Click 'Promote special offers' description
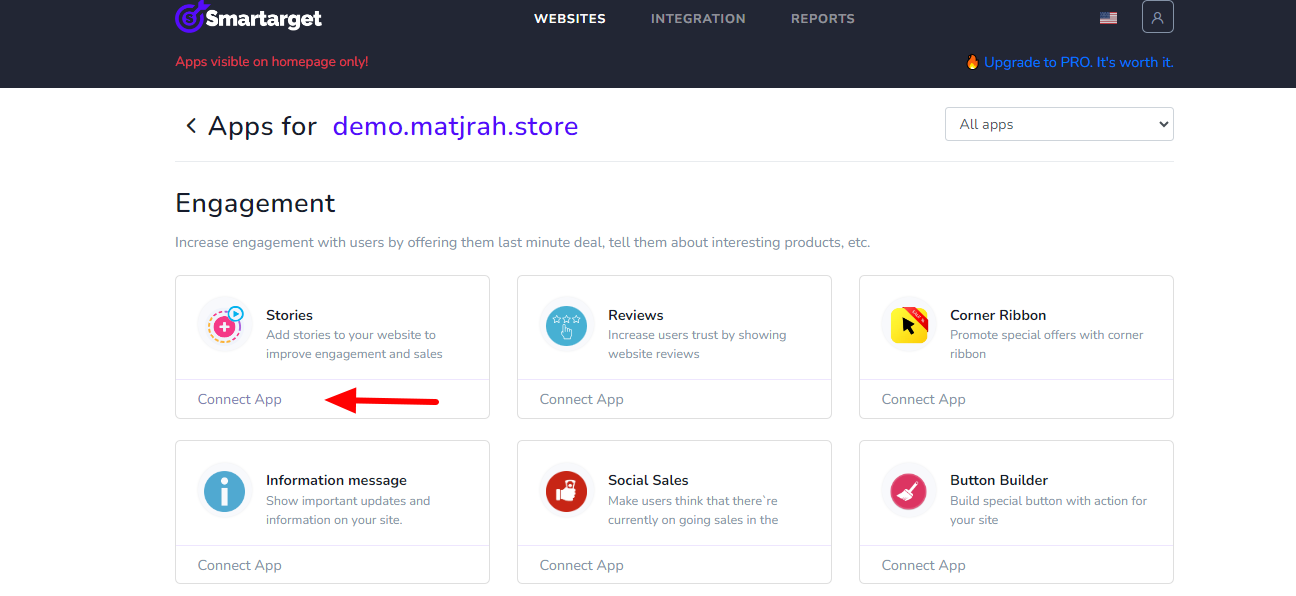The height and width of the screenshot is (596, 1296). (1047, 344)
